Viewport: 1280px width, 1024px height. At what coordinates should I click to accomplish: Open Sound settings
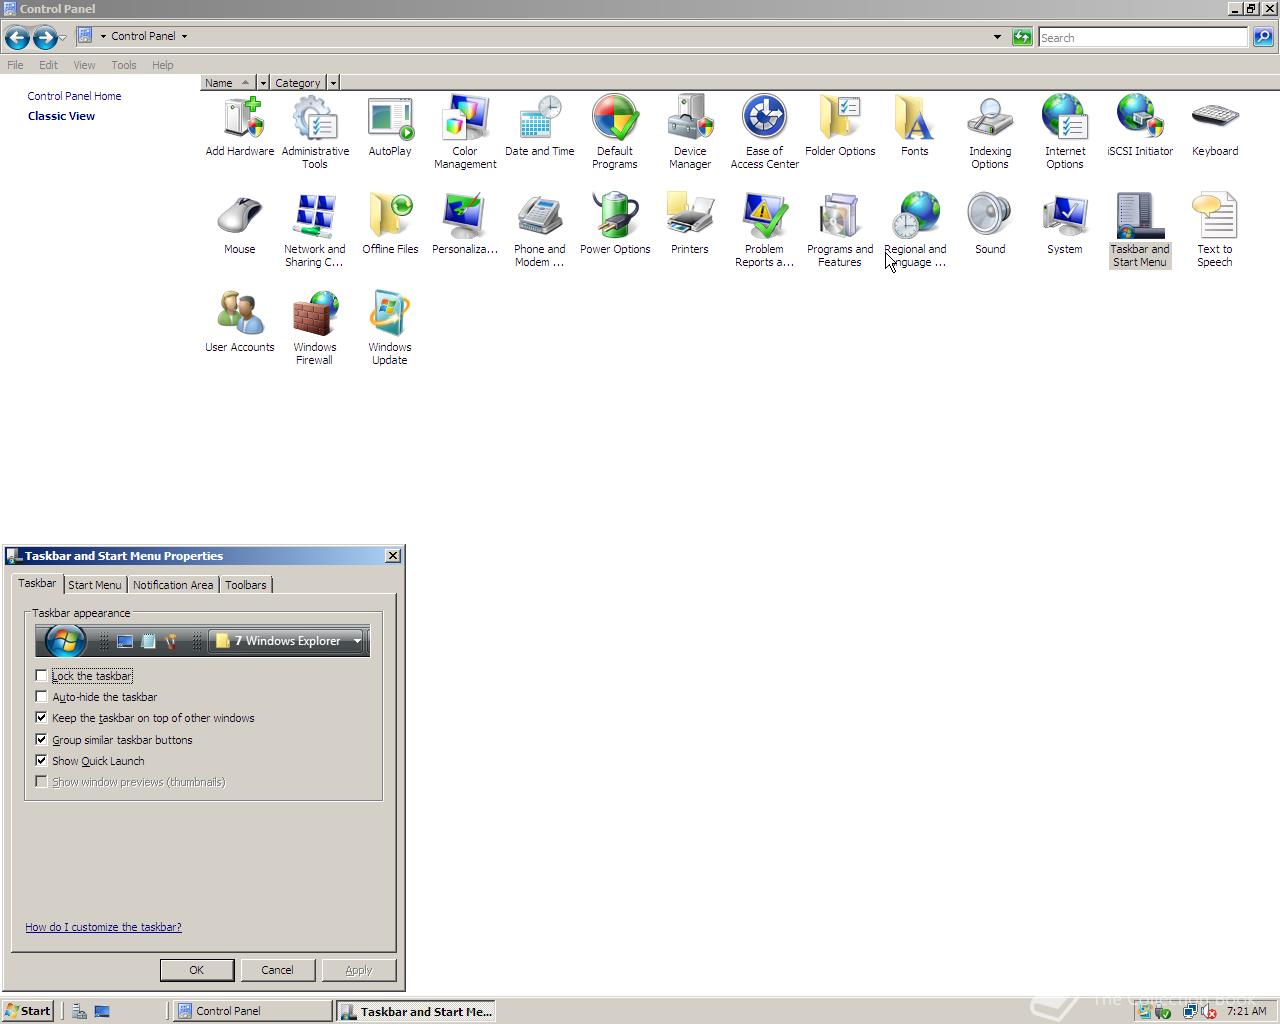pyautogui.click(x=990, y=225)
